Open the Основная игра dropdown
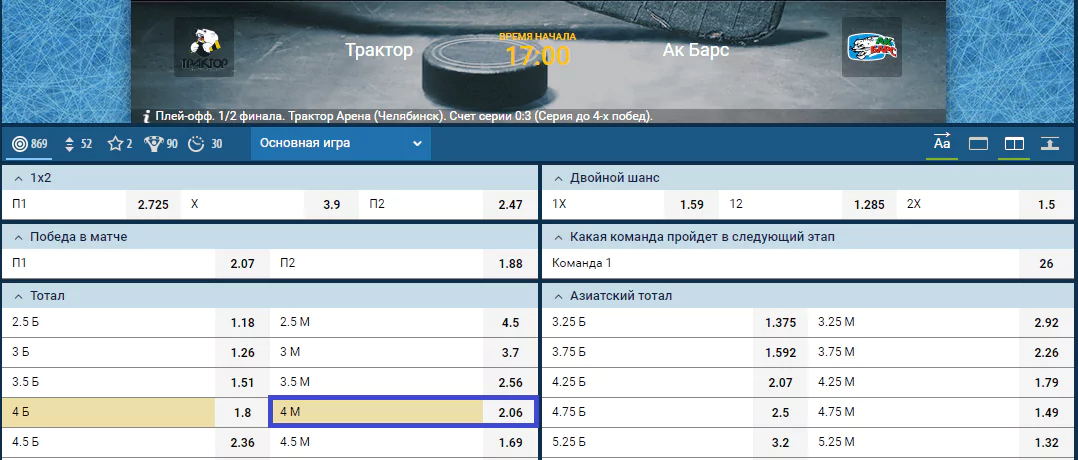This screenshot has width=1078, height=460. pos(340,144)
